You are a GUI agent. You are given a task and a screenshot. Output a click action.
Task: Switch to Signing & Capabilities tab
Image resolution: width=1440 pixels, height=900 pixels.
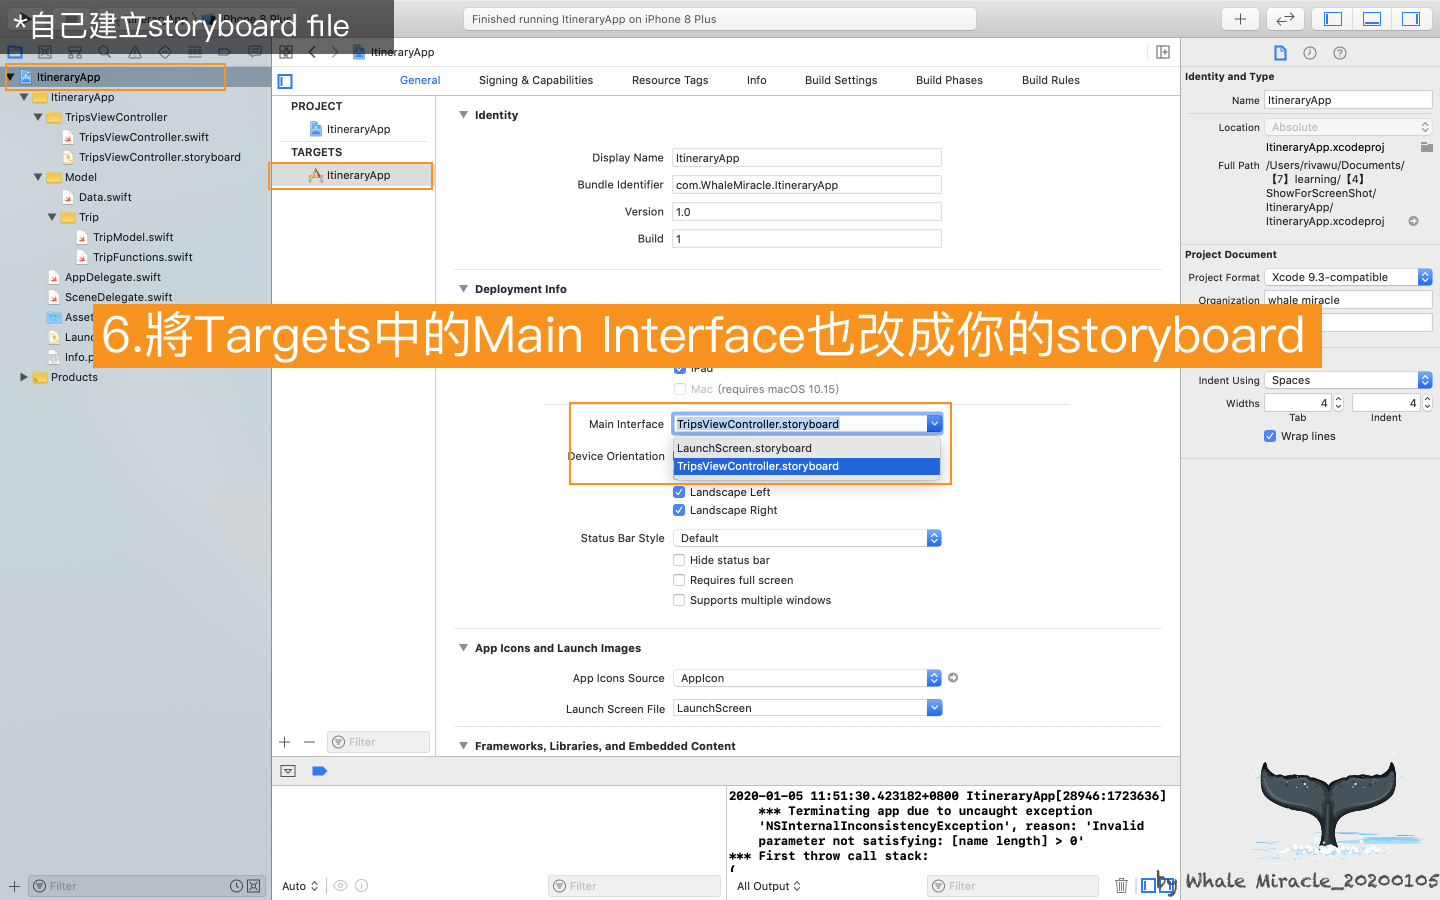click(x=536, y=80)
